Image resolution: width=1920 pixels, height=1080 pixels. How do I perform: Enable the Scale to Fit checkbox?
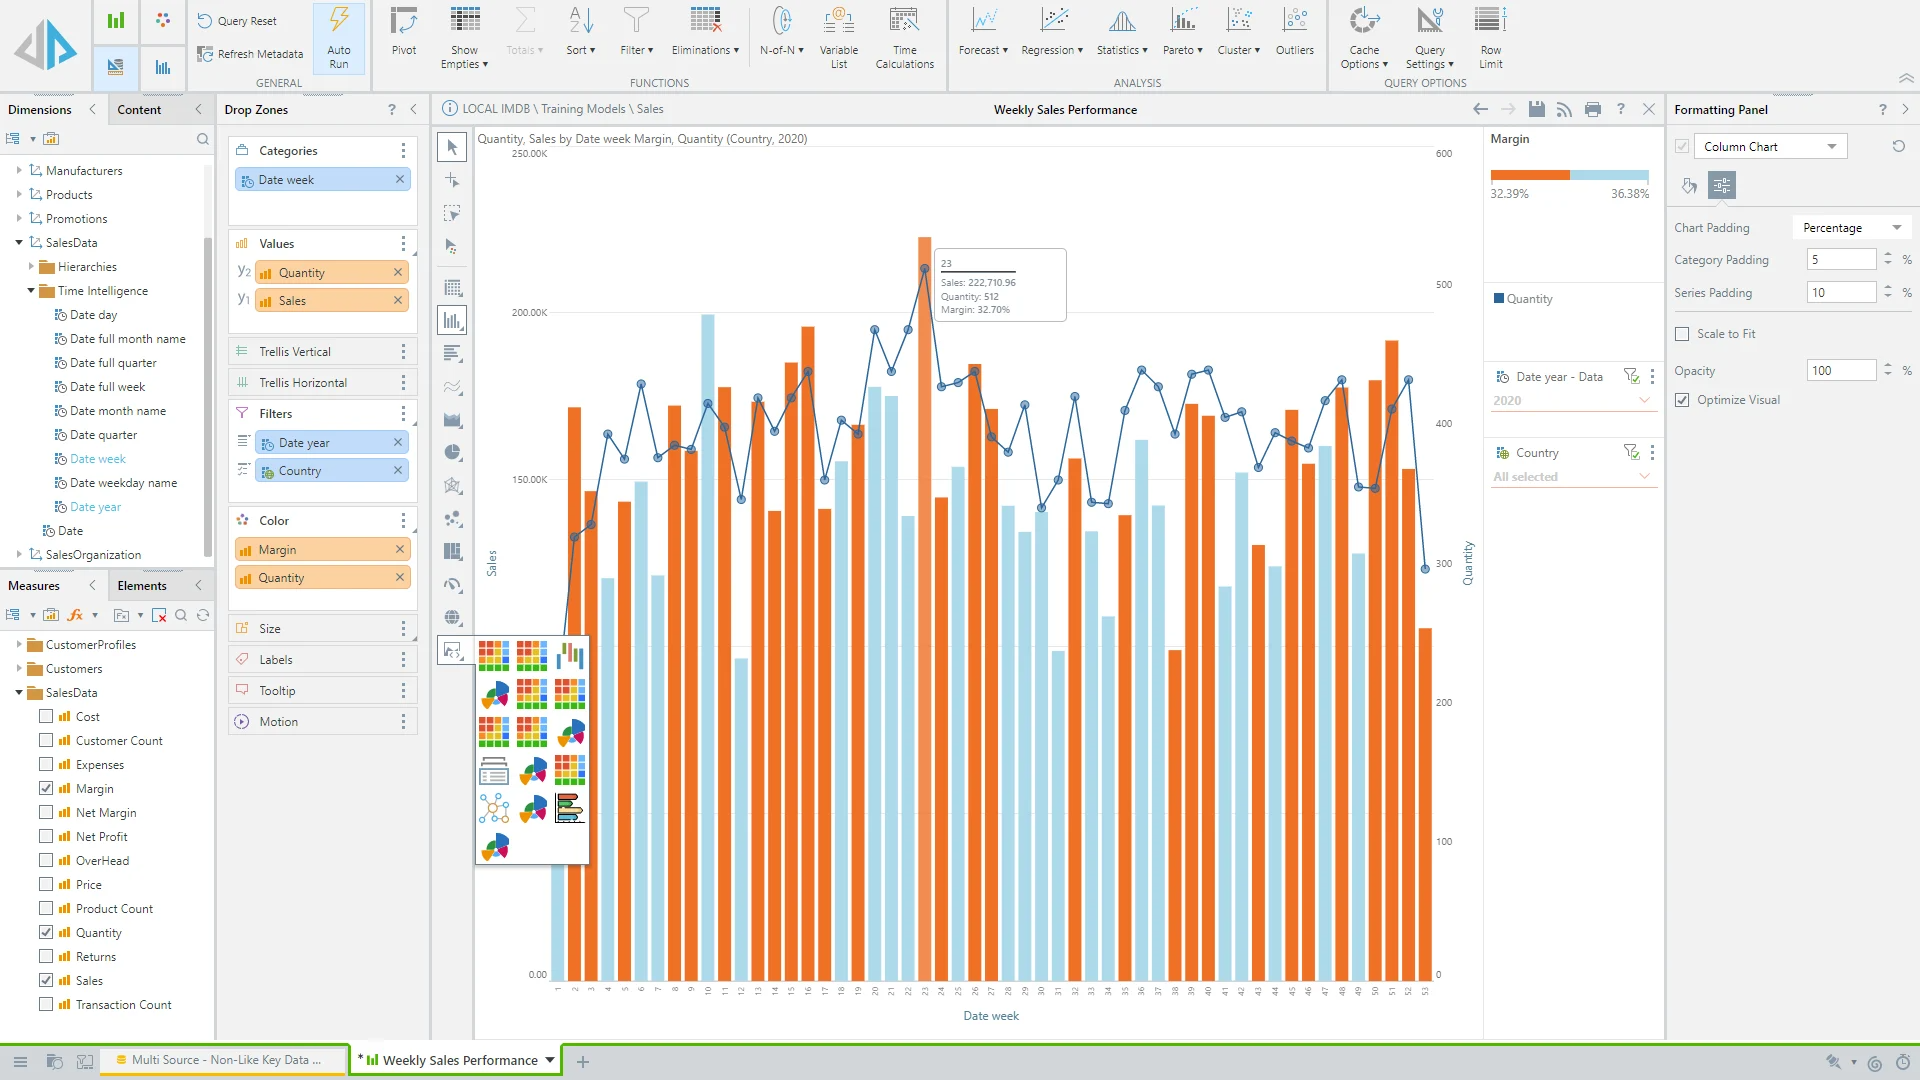pos(1683,333)
